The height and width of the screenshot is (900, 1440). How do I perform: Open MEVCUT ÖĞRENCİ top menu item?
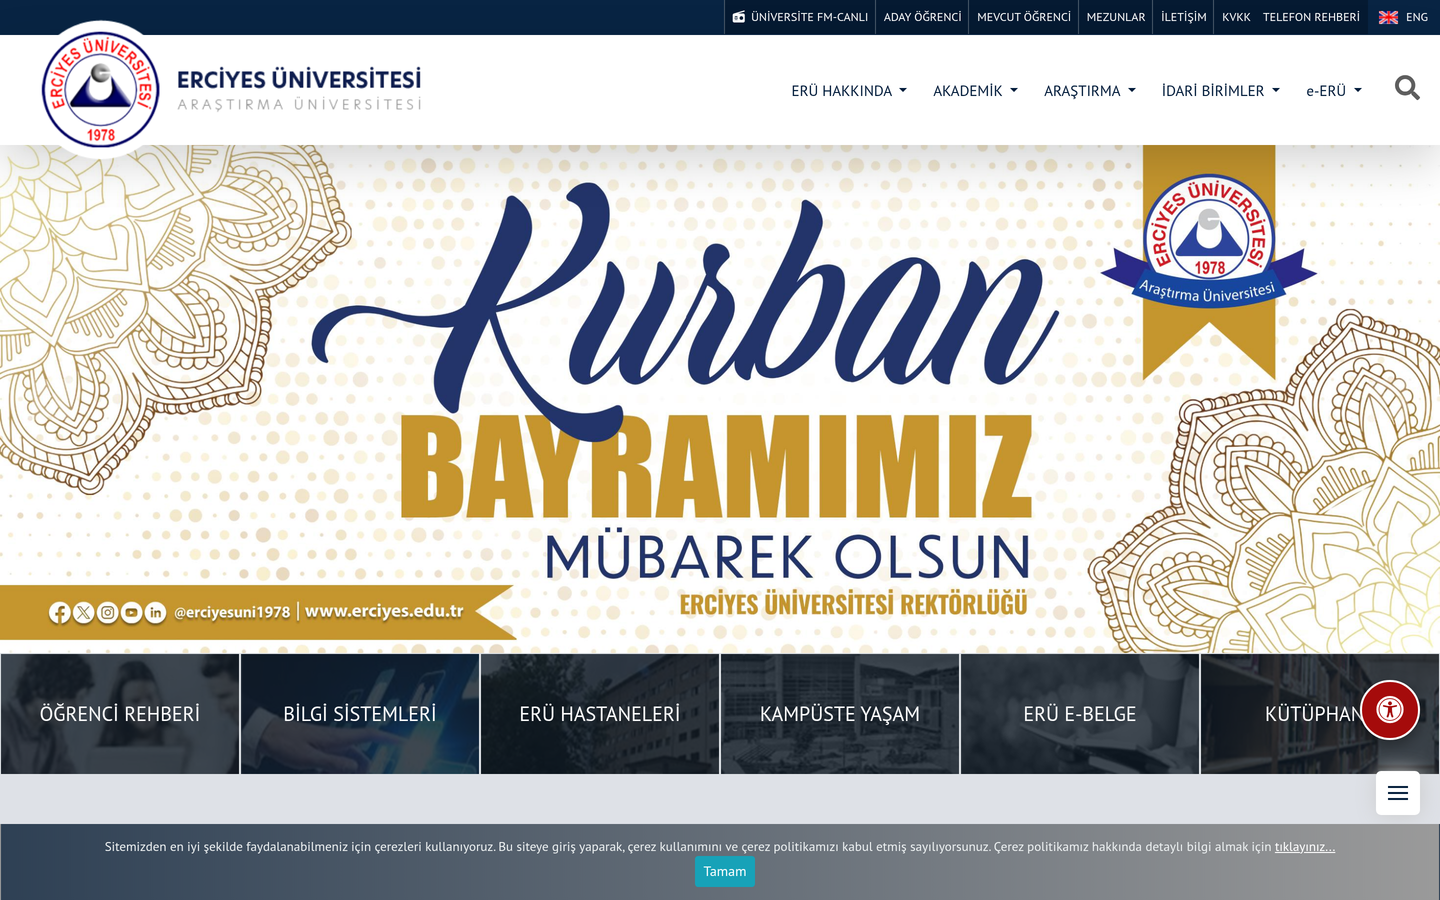tap(1024, 17)
